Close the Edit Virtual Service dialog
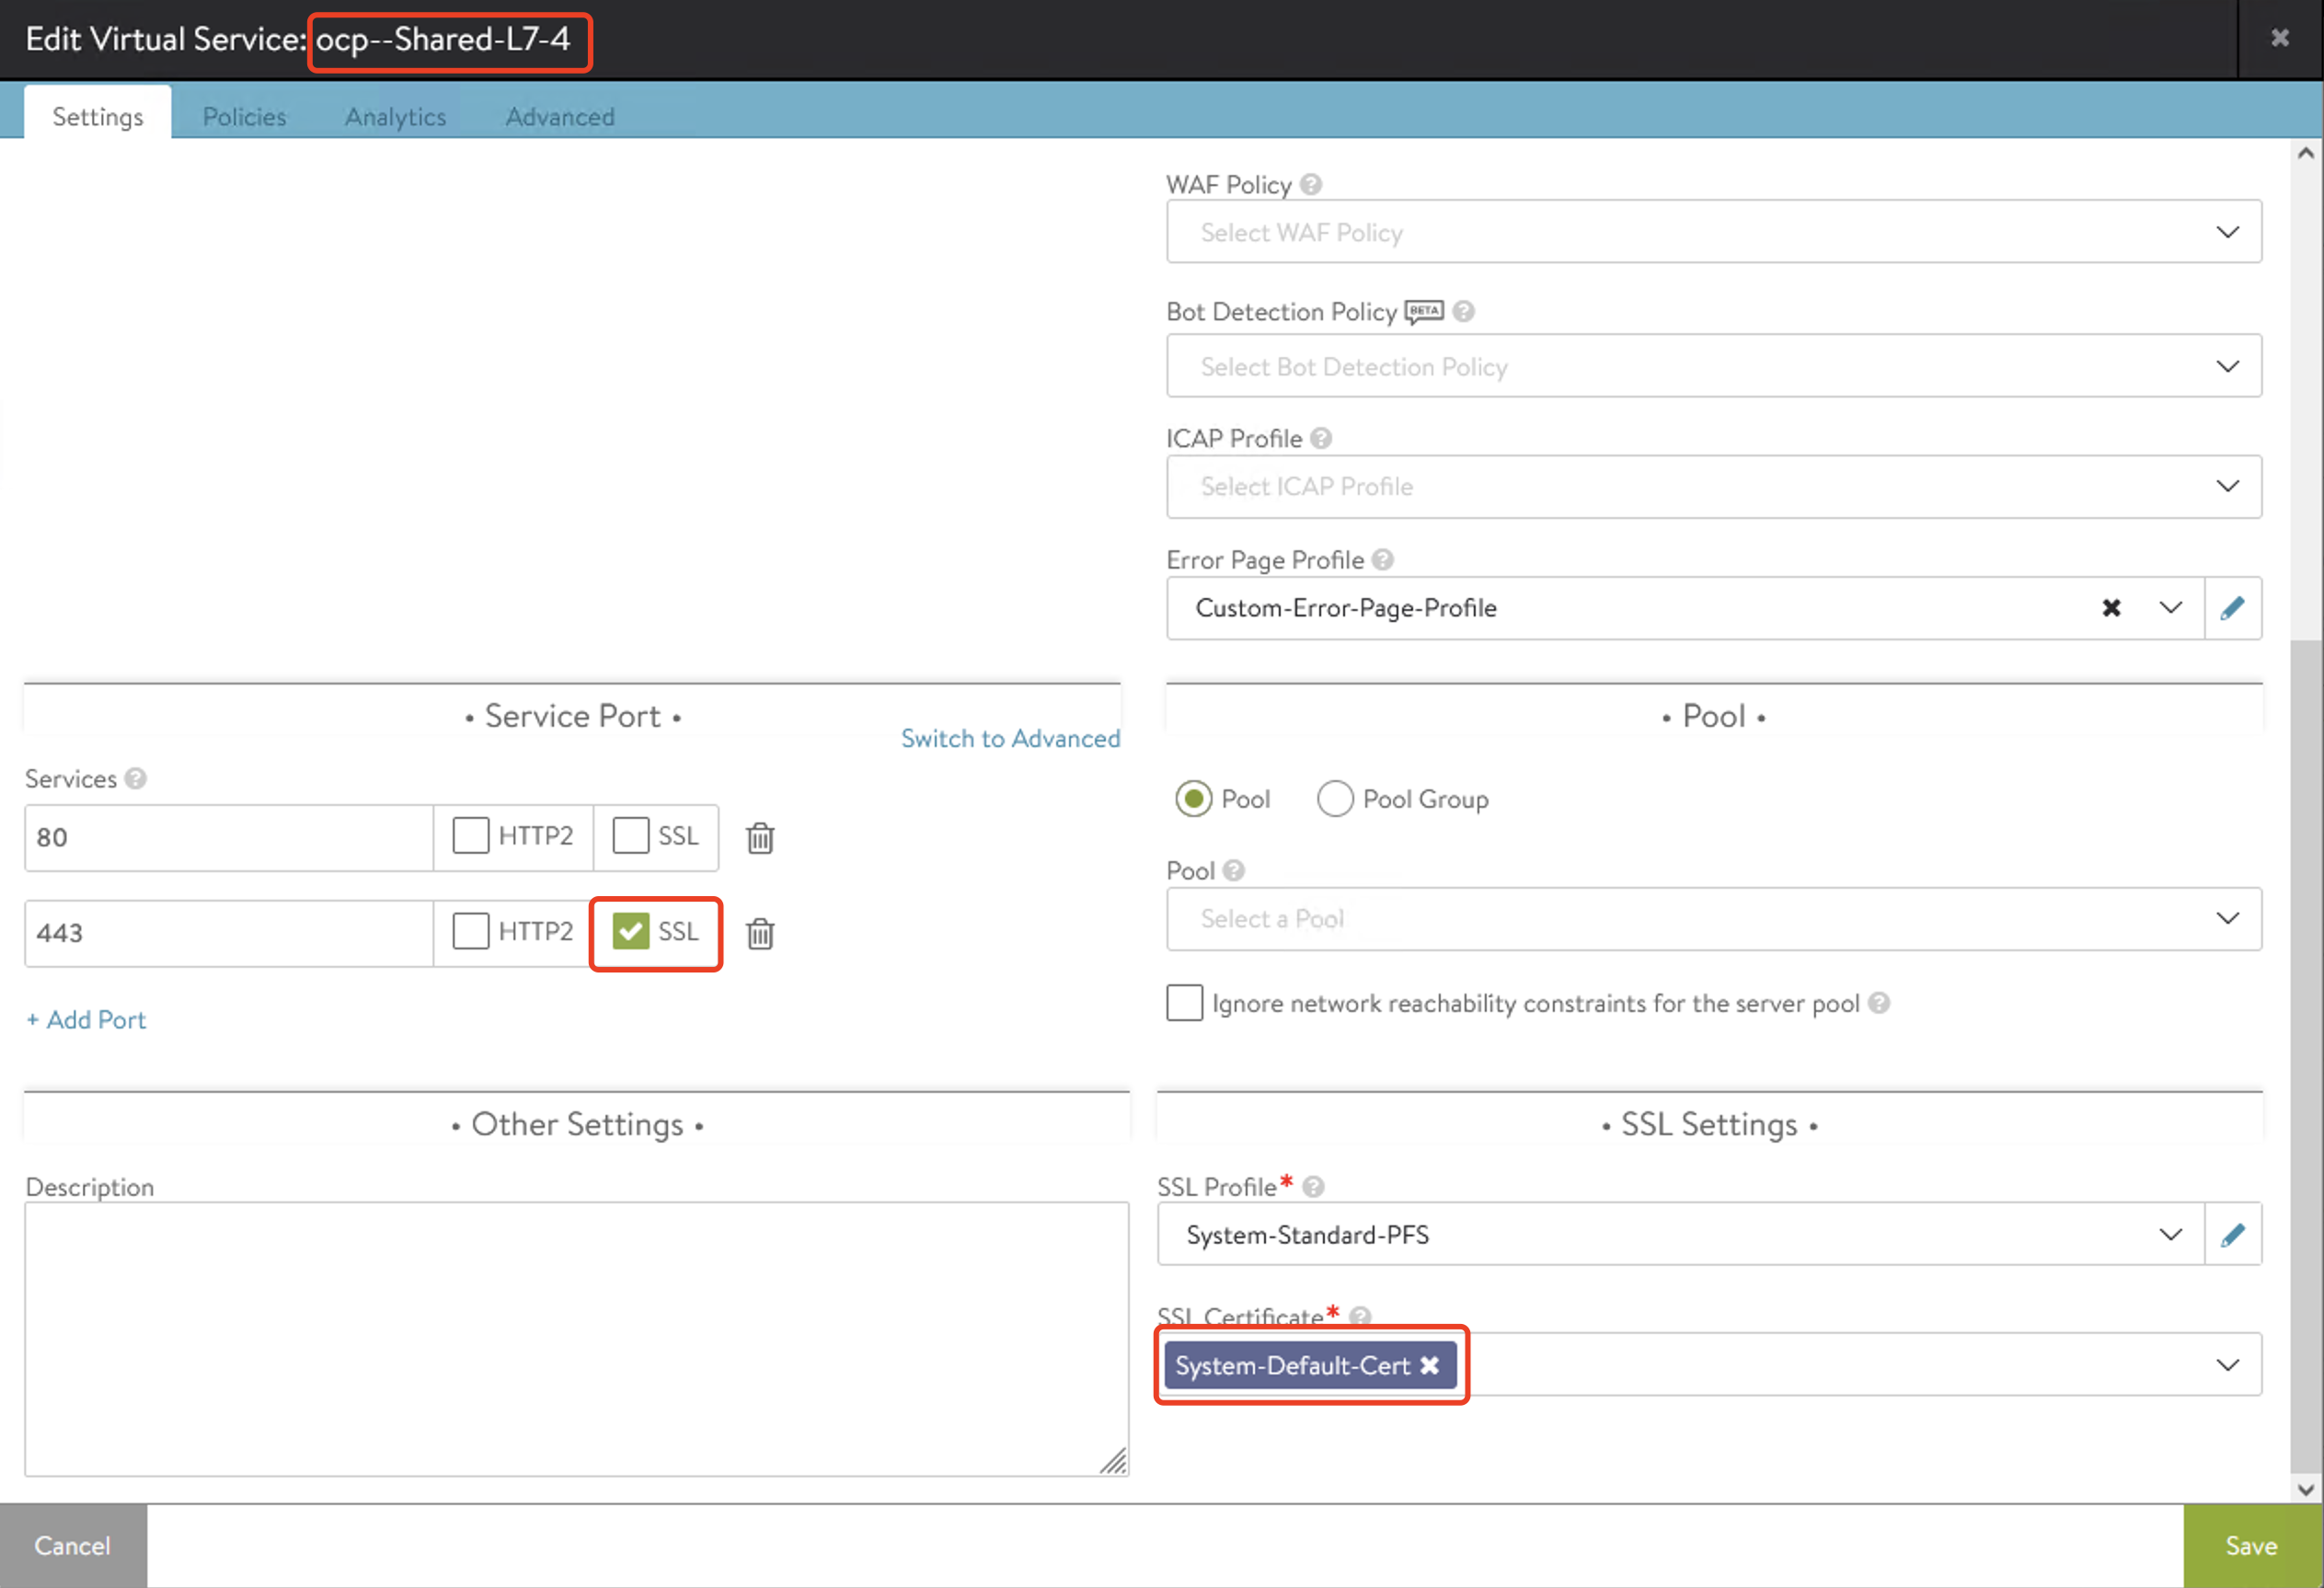The width and height of the screenshot is (2324, 1588). pos(2279,38)
